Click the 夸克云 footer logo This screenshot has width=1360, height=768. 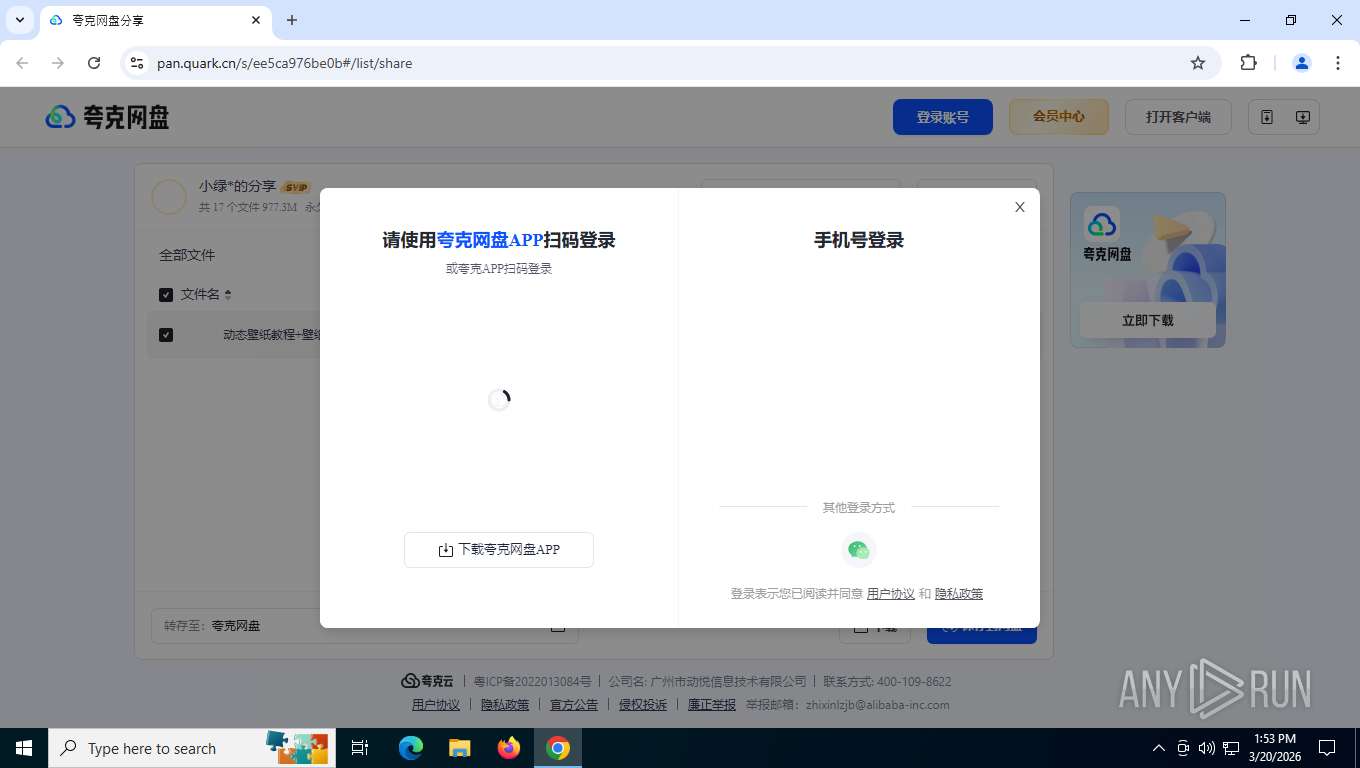tap(427, 681)
